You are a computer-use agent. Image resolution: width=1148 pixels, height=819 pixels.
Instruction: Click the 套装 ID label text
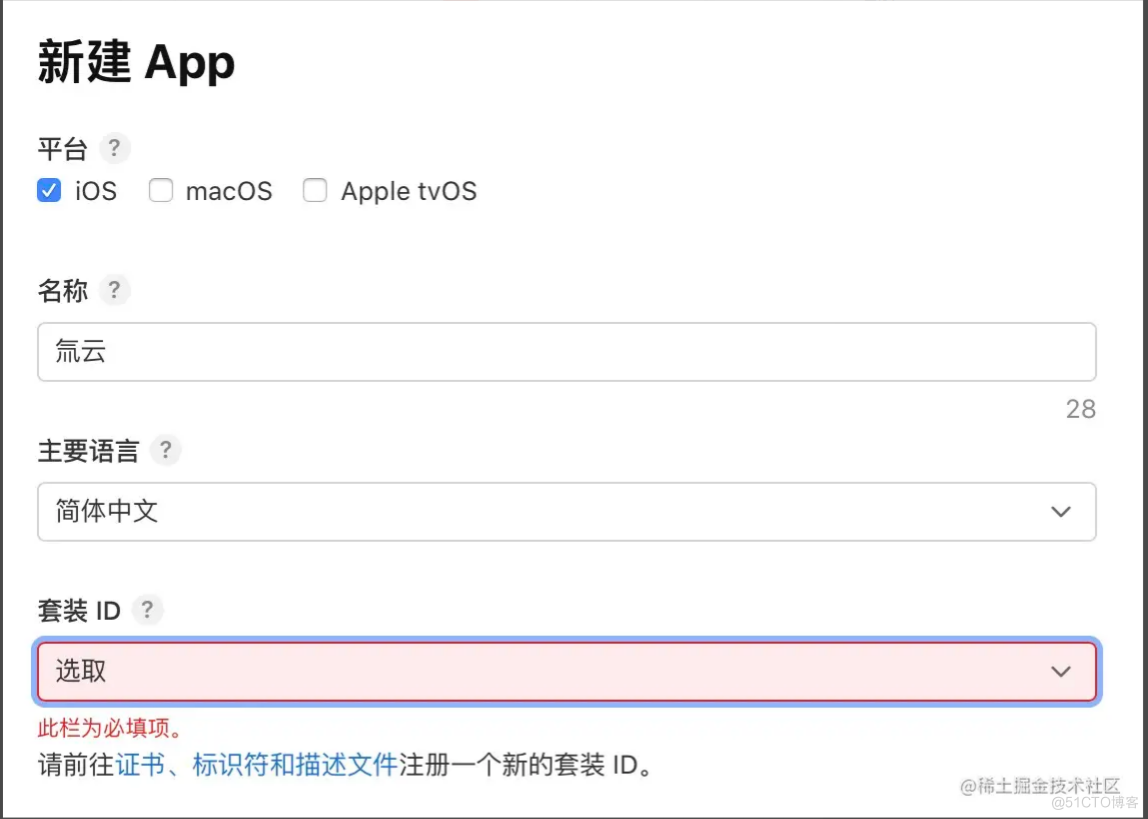pyautogui.click(x=79, y=610)
